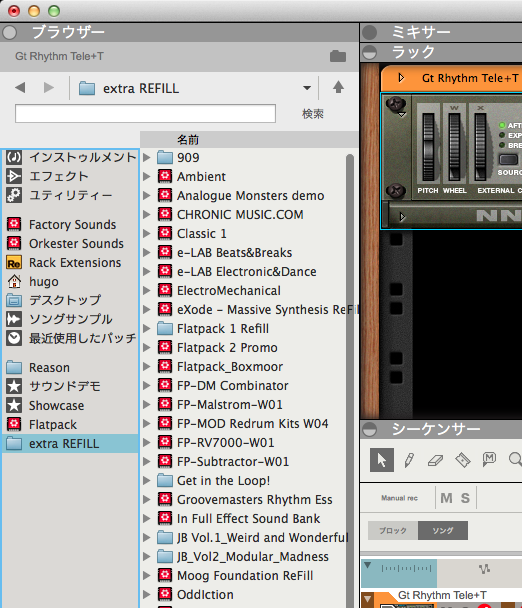Select the pencil tool in sequencer
Screen dimensions: 522x608
point(409,460)
